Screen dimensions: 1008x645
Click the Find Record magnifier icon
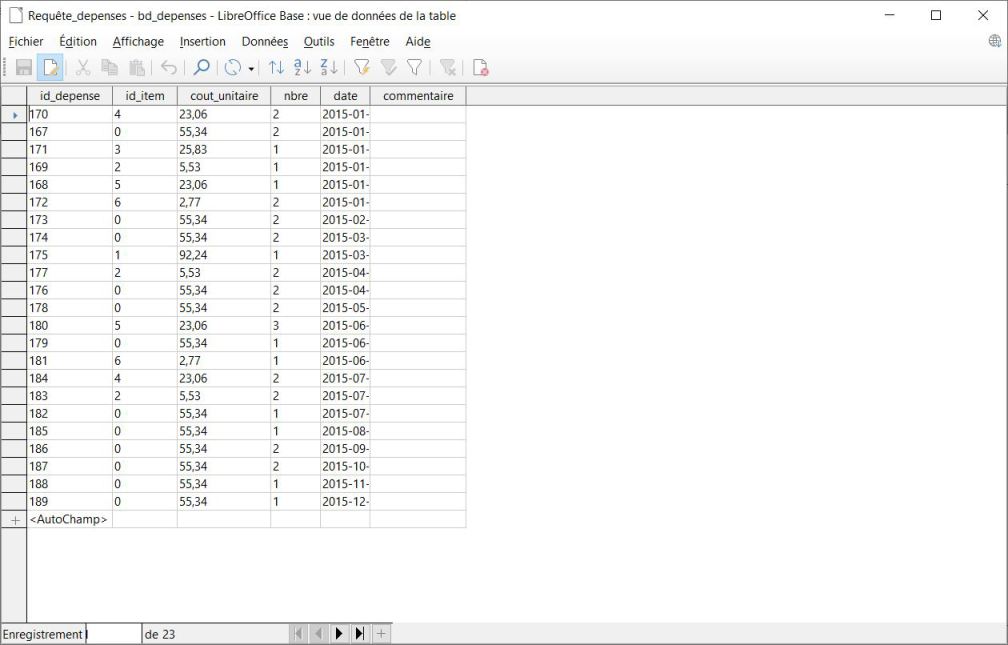coord(201,68)
